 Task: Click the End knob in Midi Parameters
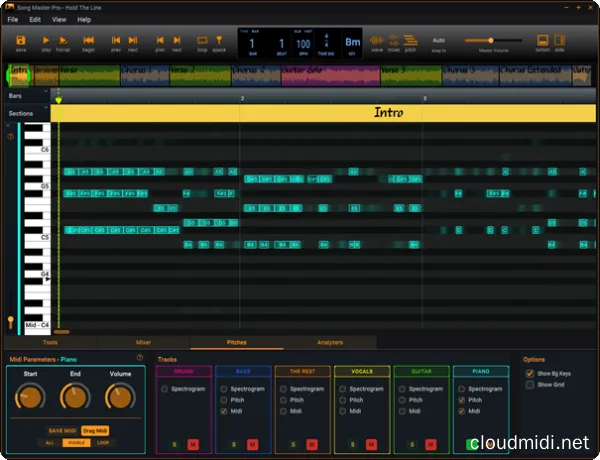click(75, 397)
